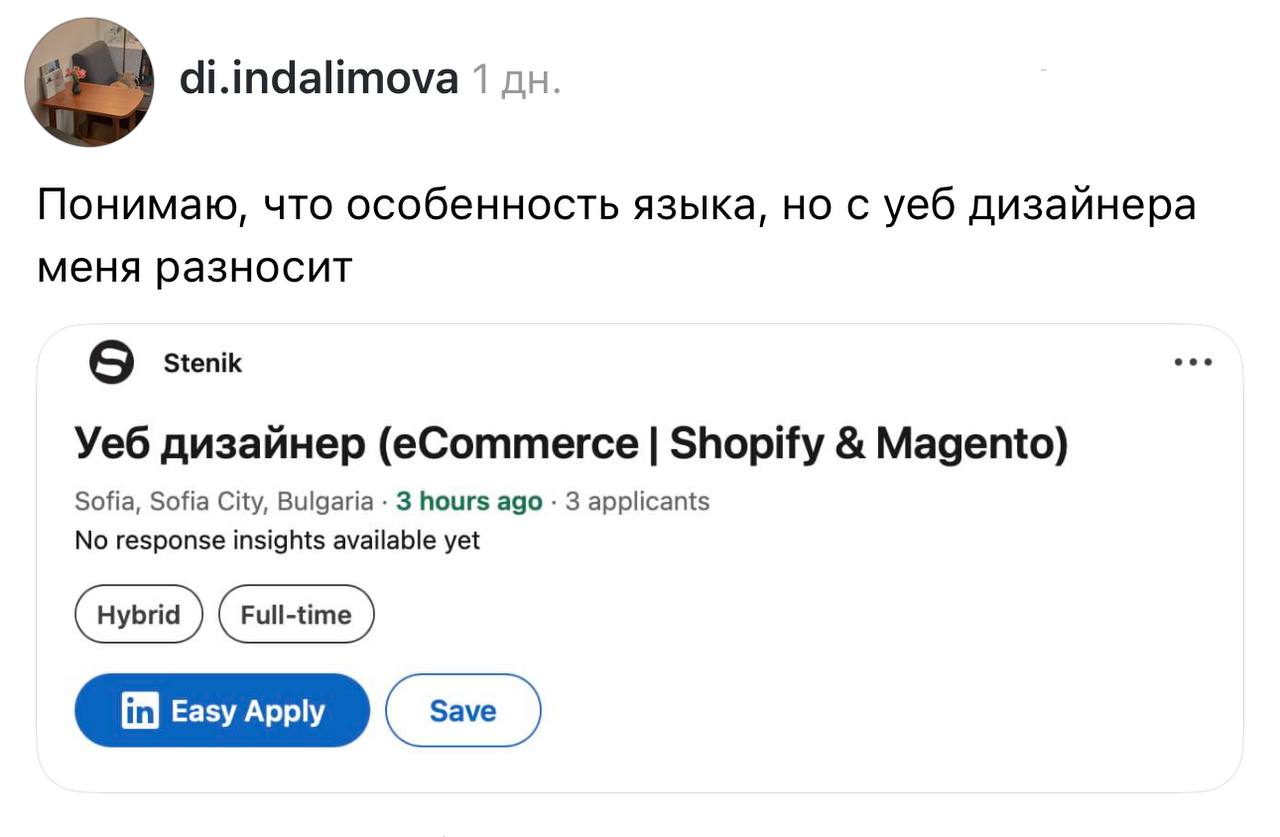The width and height of the screenshot is (1280, 837).
Task: Open the Stenik company name link
Action: pos(201,364)
